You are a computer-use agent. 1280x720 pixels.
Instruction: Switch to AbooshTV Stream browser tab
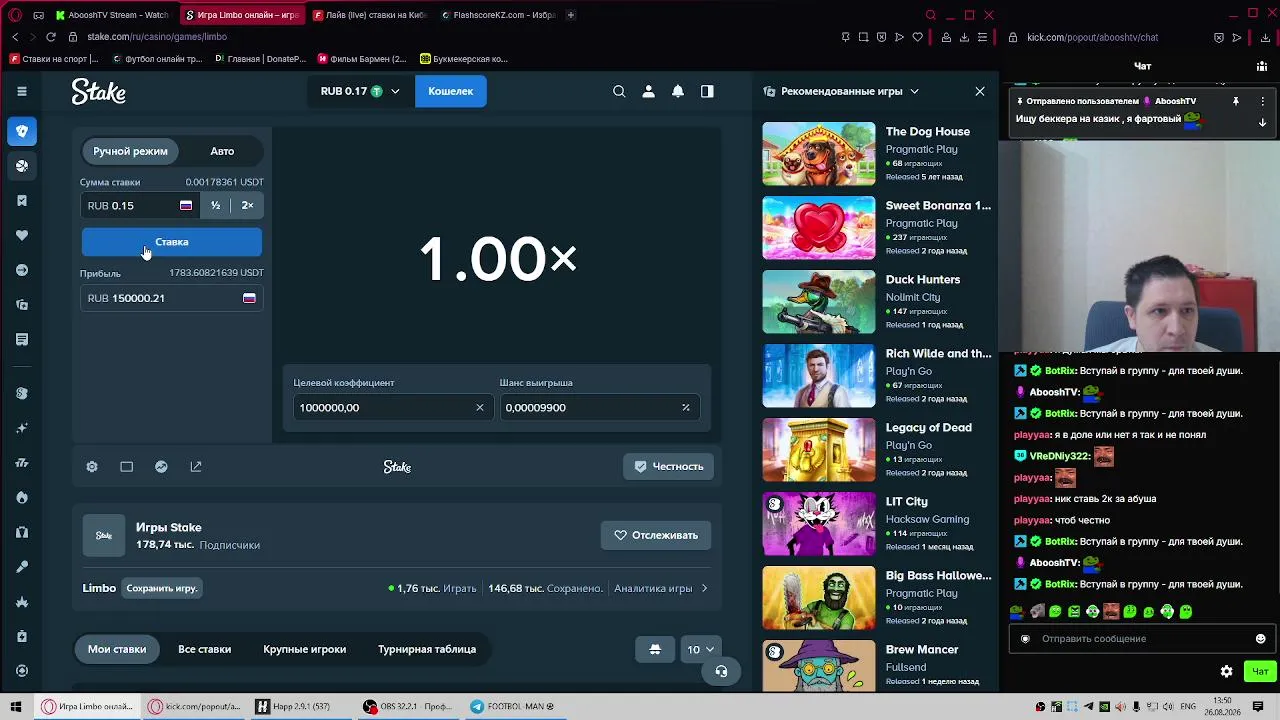coord(112,15)
